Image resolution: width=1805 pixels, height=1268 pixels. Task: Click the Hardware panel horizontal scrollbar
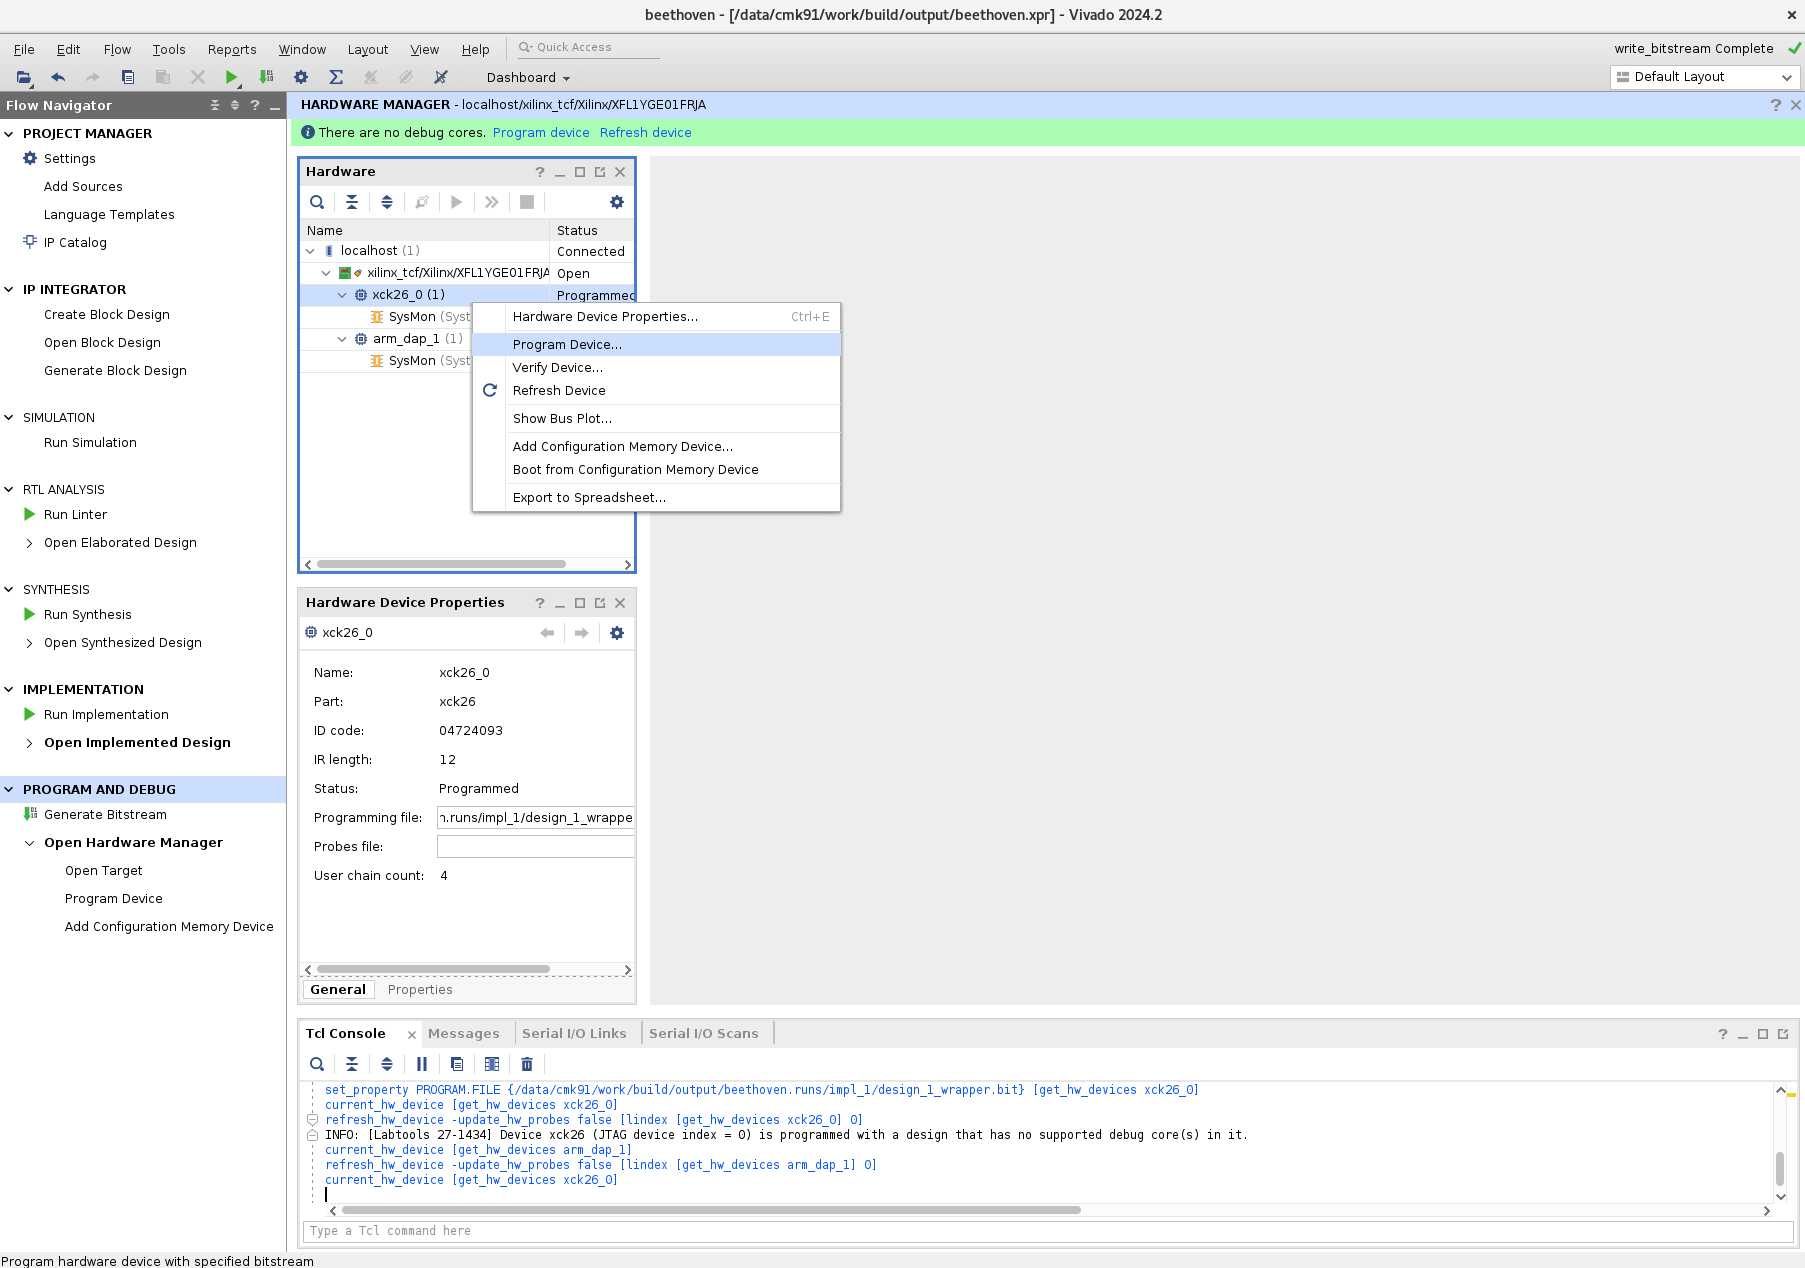point(441,564)
